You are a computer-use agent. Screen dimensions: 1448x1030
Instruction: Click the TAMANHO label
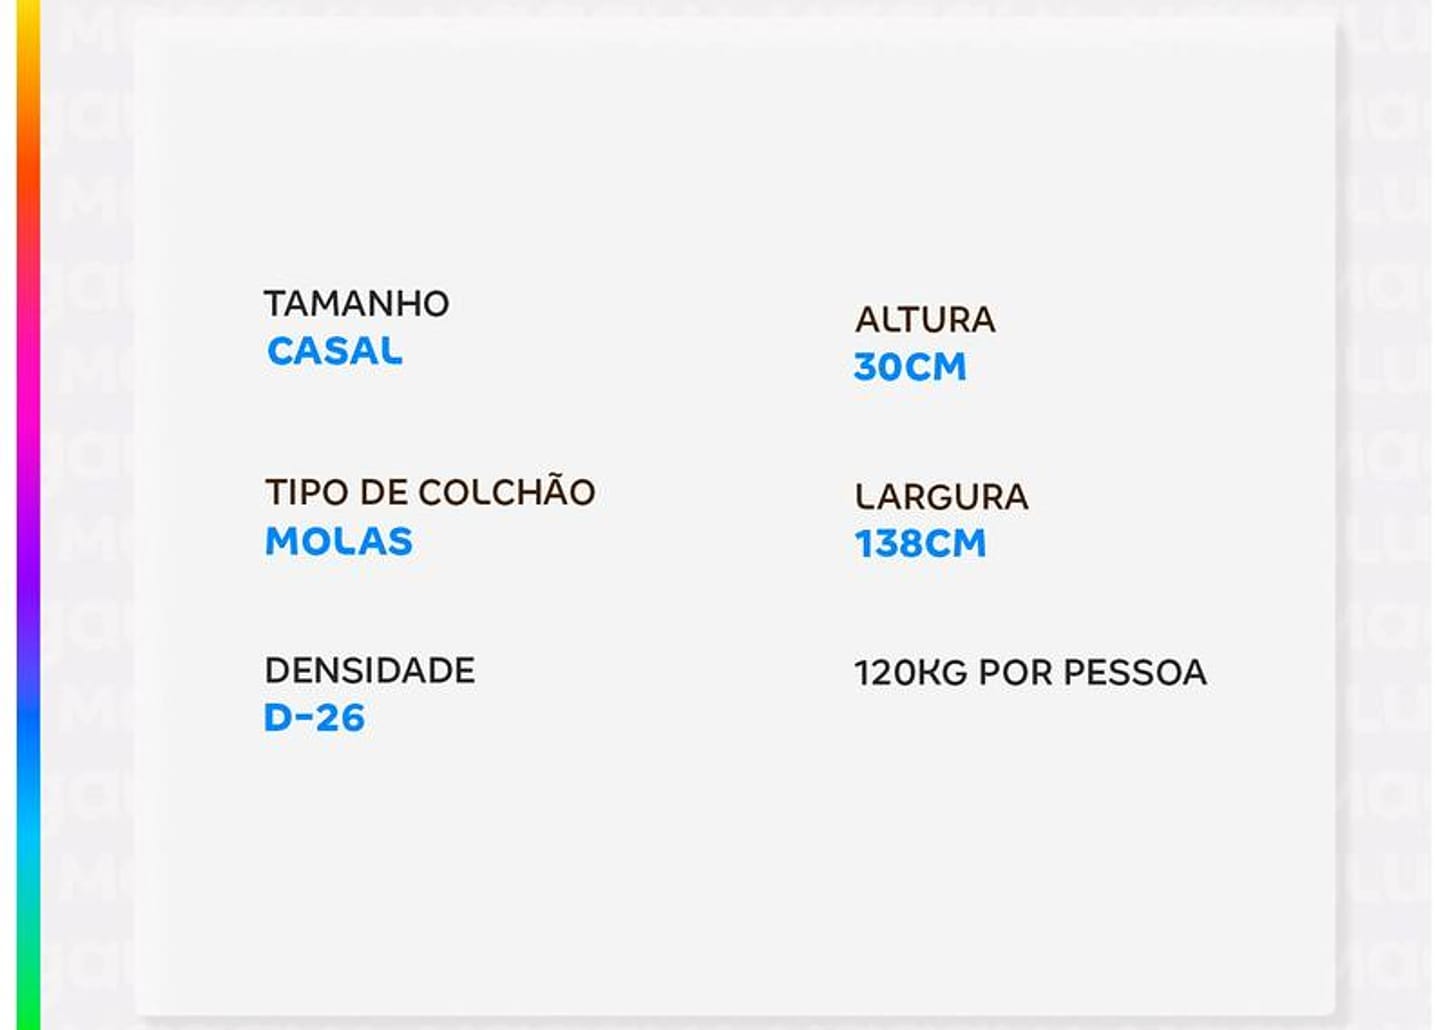pos(356,303)
